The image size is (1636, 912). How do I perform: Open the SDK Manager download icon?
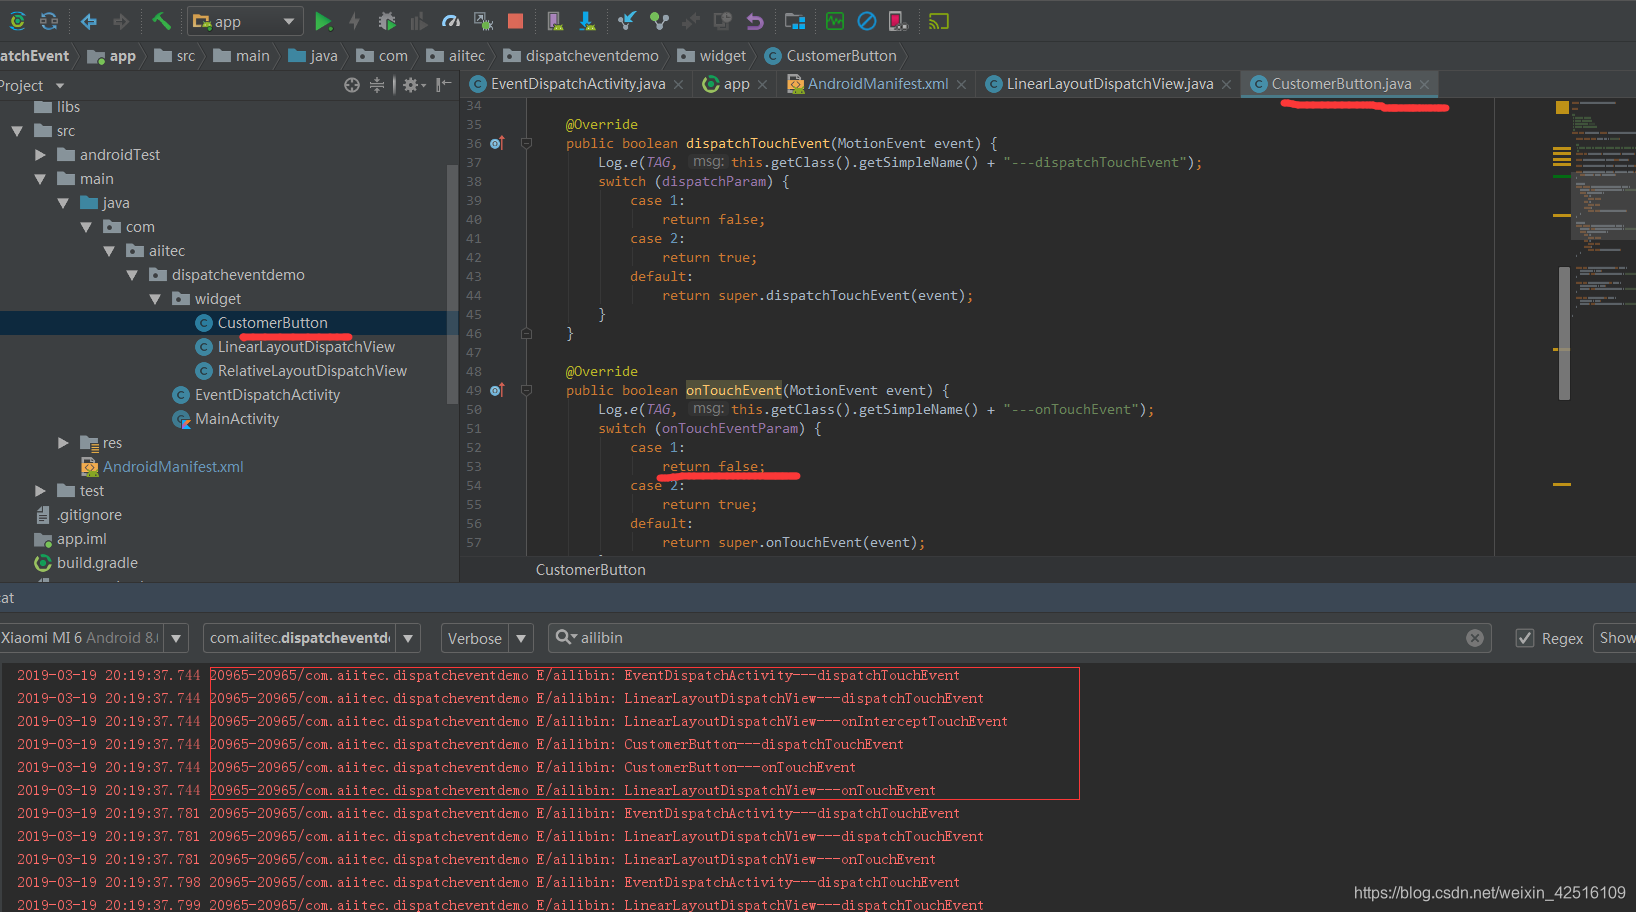(x=587, y=21)
